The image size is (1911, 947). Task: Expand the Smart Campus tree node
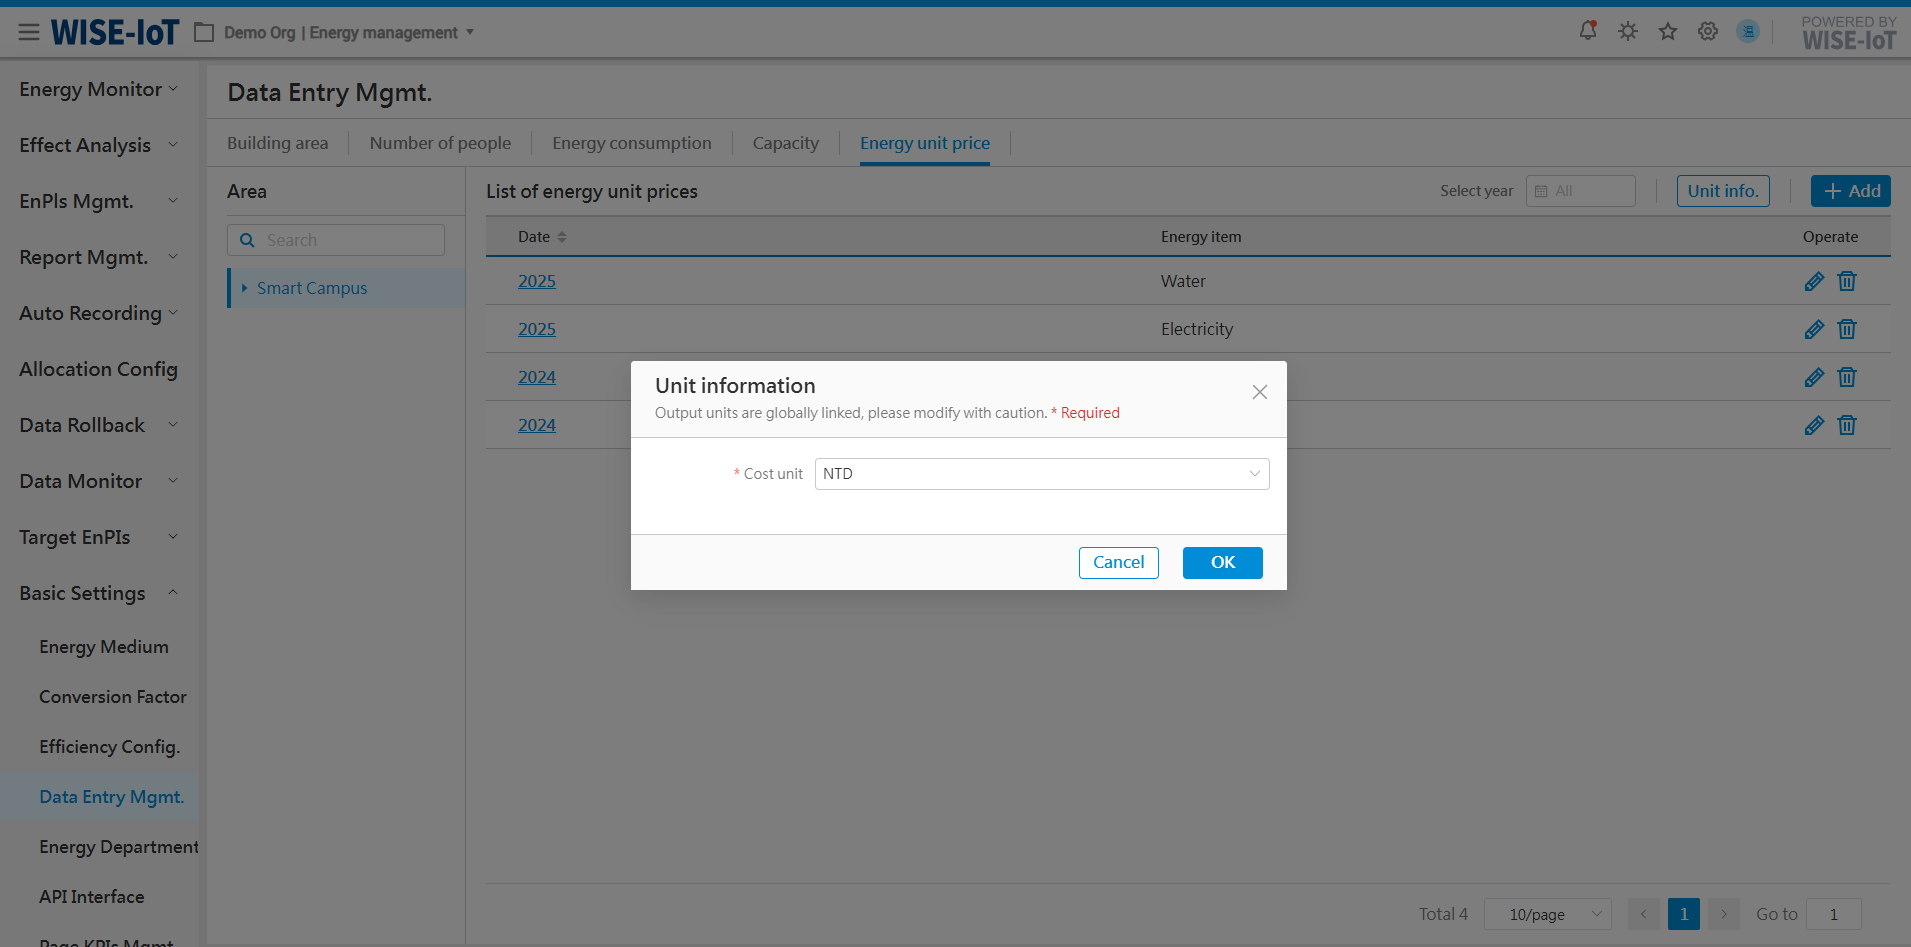tap(244, 288)
